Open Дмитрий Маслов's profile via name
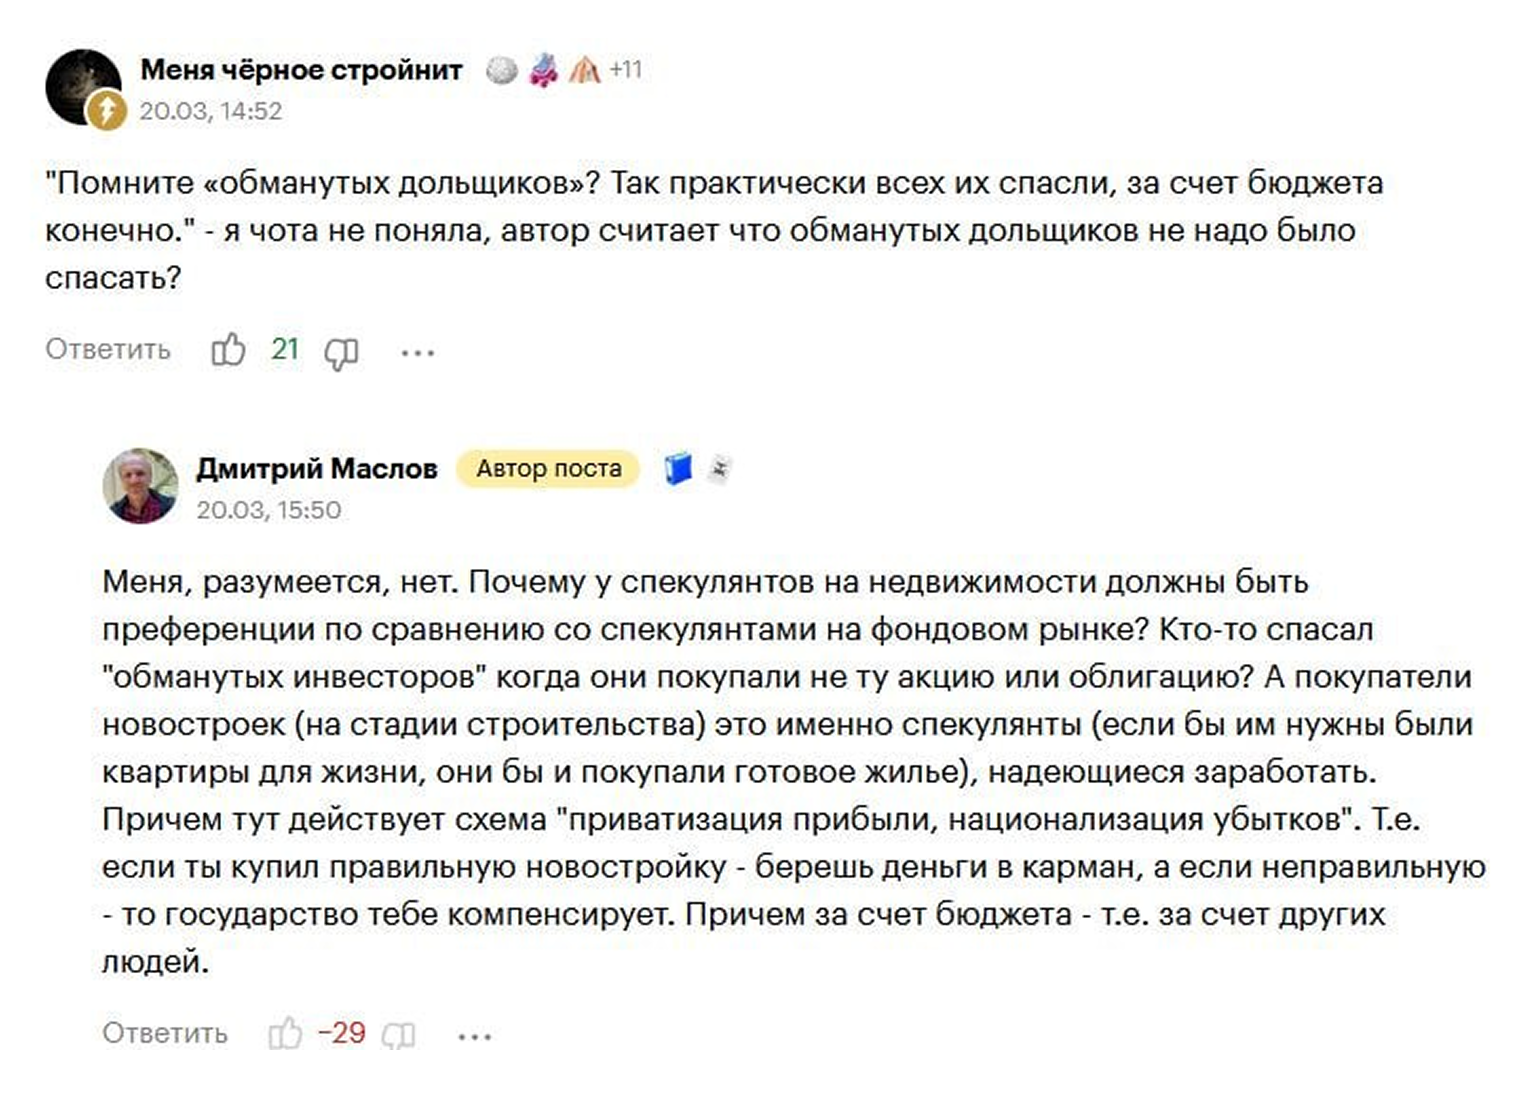Viewport: 1520px width, 1108px height. point(317,468)
